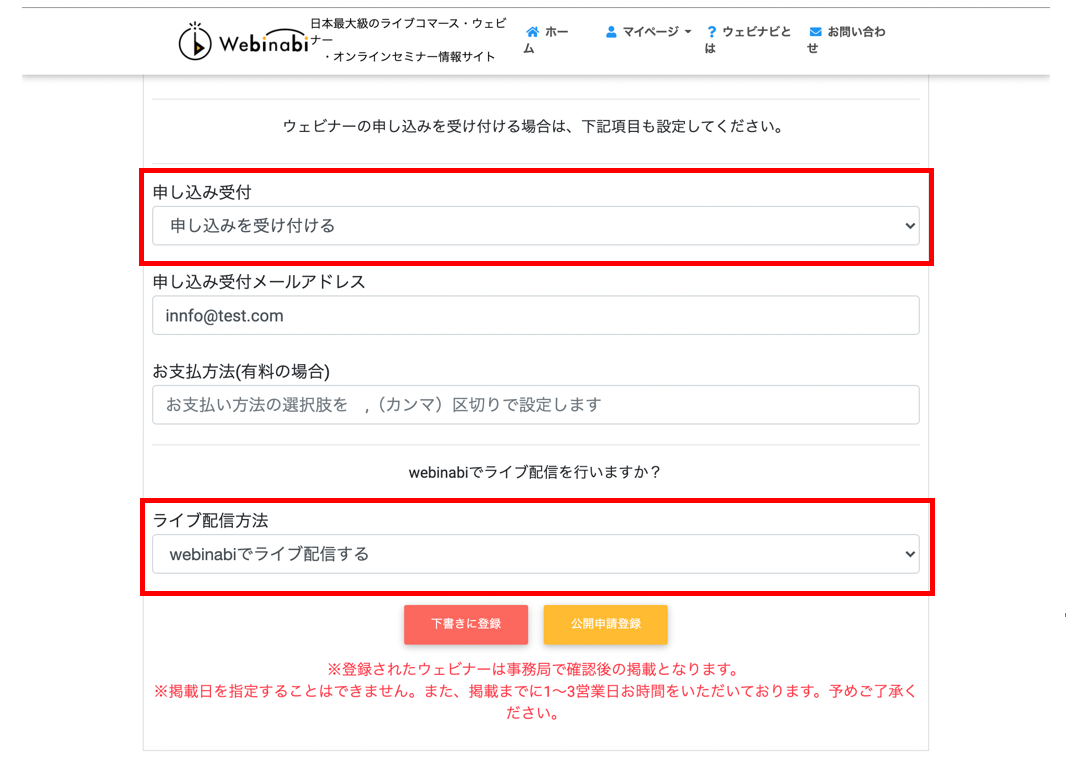Click the envelope icon in the header
Viewport: 1067px width, 763px height.
[x=815, y=32]
